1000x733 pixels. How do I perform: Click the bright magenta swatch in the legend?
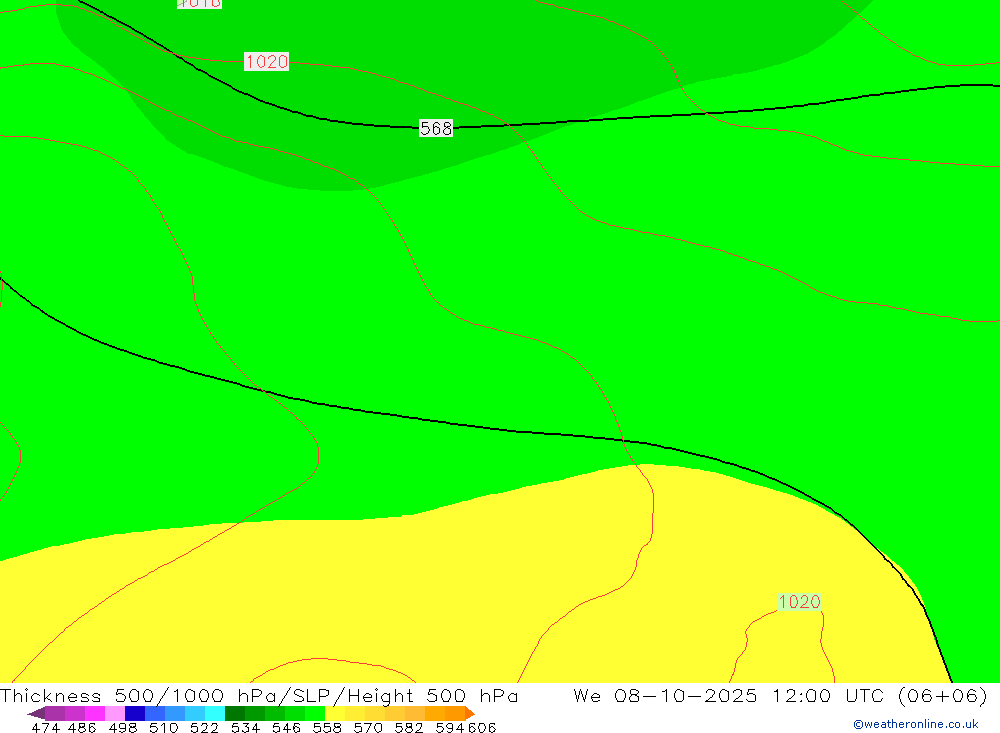(95, 713)
